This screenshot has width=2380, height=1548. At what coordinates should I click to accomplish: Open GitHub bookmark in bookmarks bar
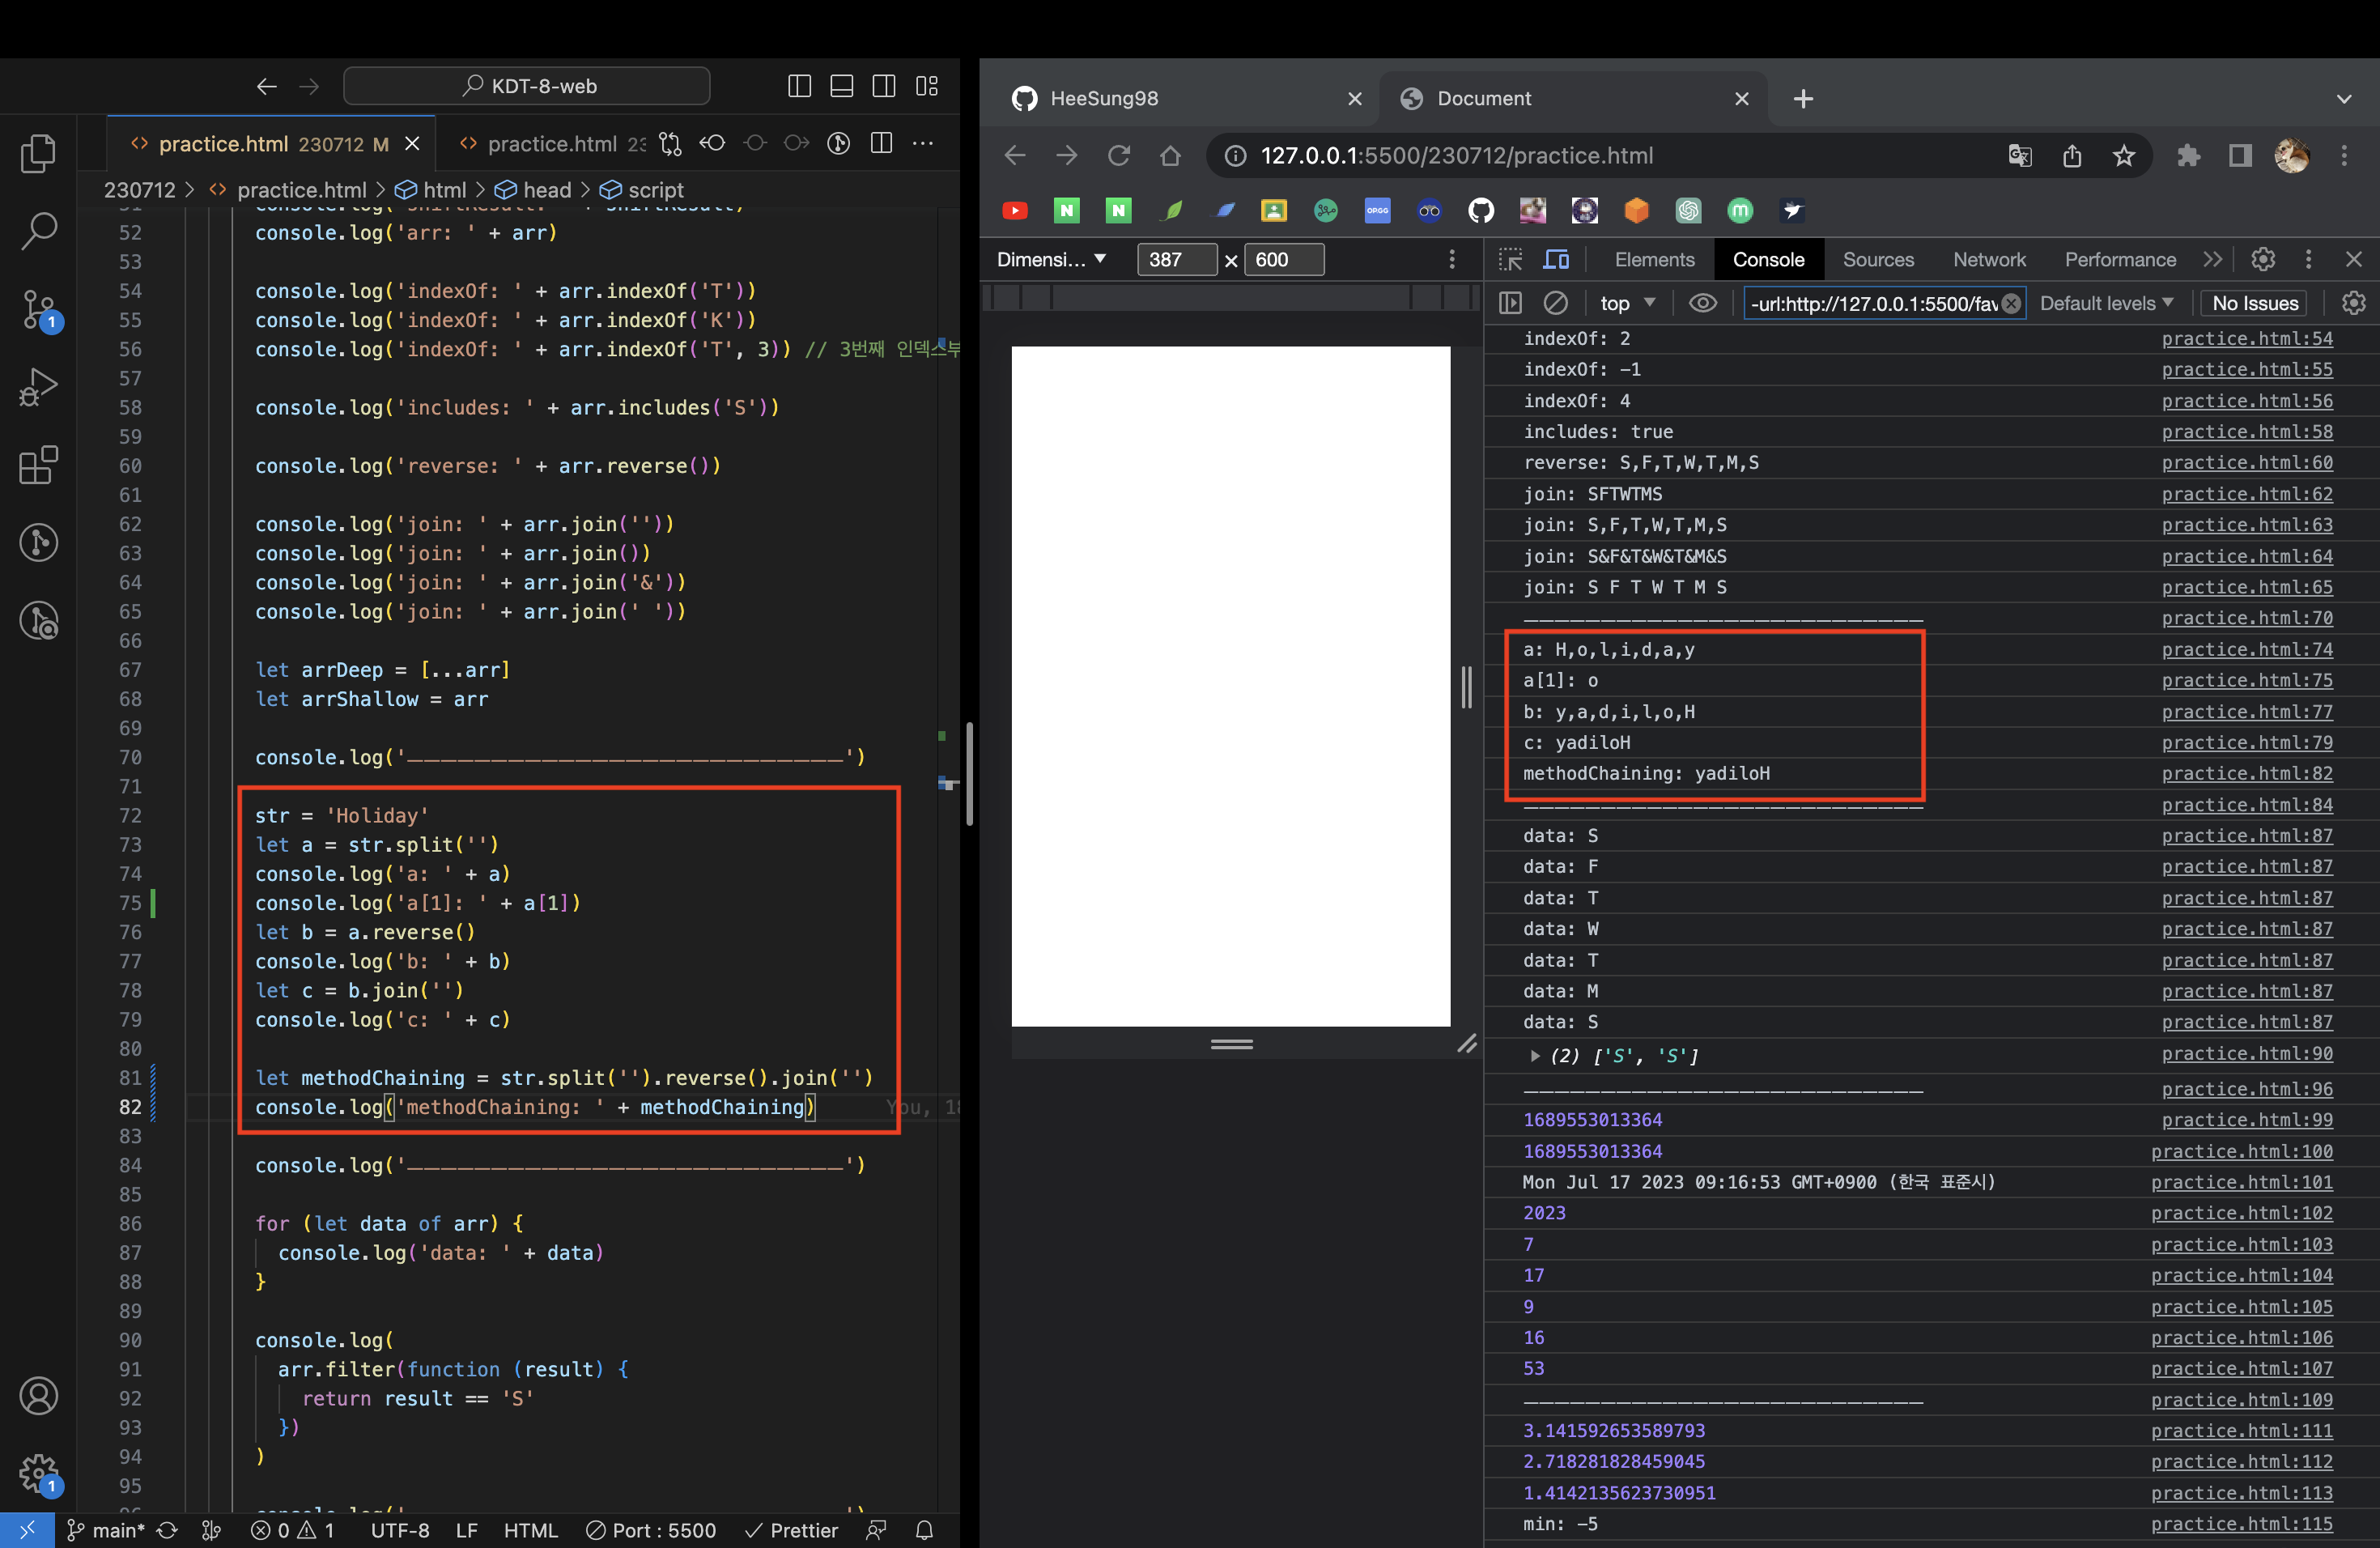click(x=1481, y=210)
